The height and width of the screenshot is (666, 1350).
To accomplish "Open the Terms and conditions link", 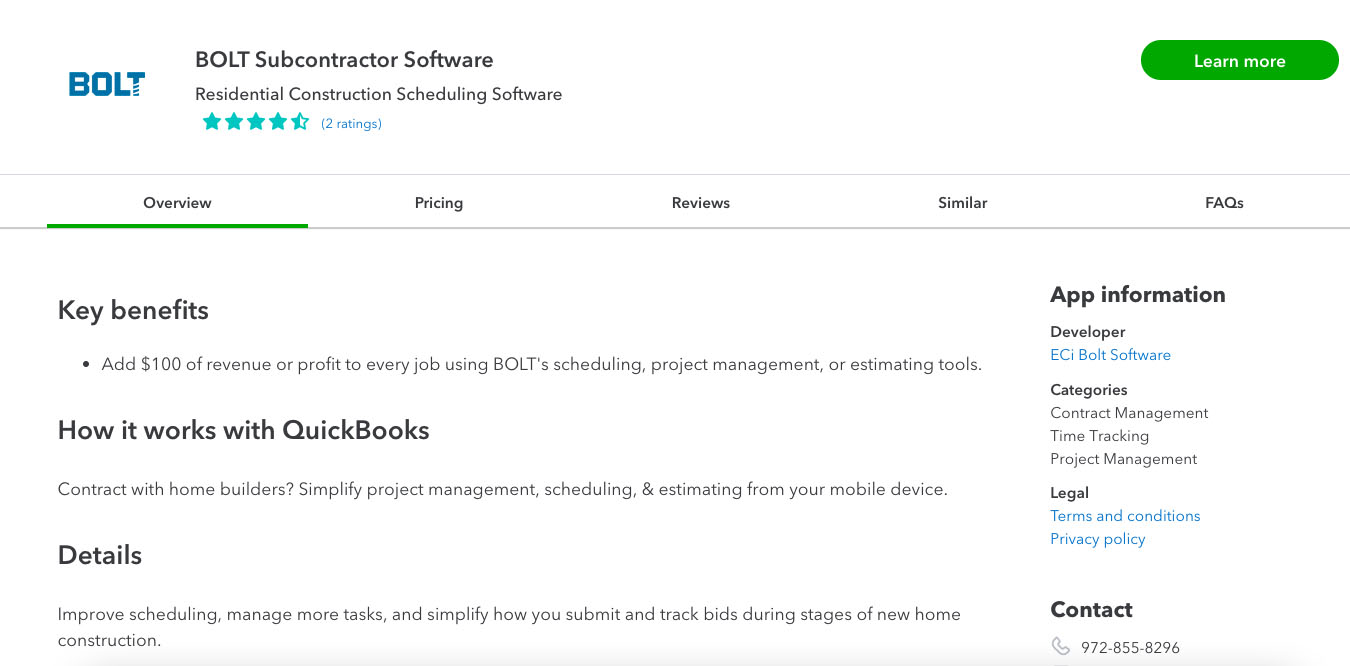I will [x=1125, y=516].
